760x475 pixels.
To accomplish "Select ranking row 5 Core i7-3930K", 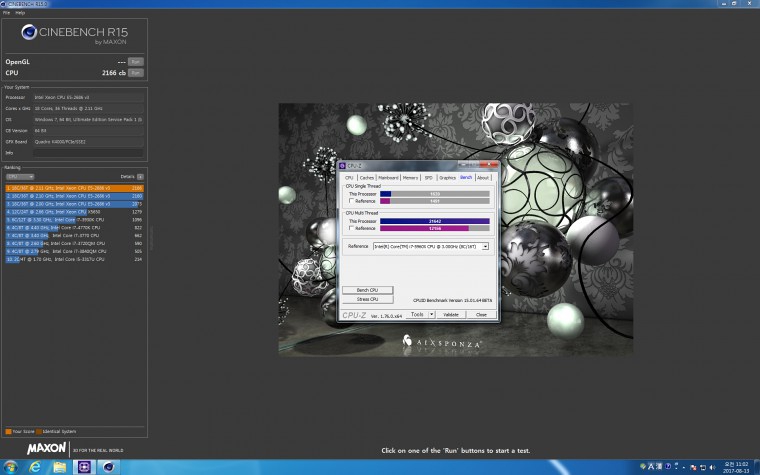I will tap(75, 220).
